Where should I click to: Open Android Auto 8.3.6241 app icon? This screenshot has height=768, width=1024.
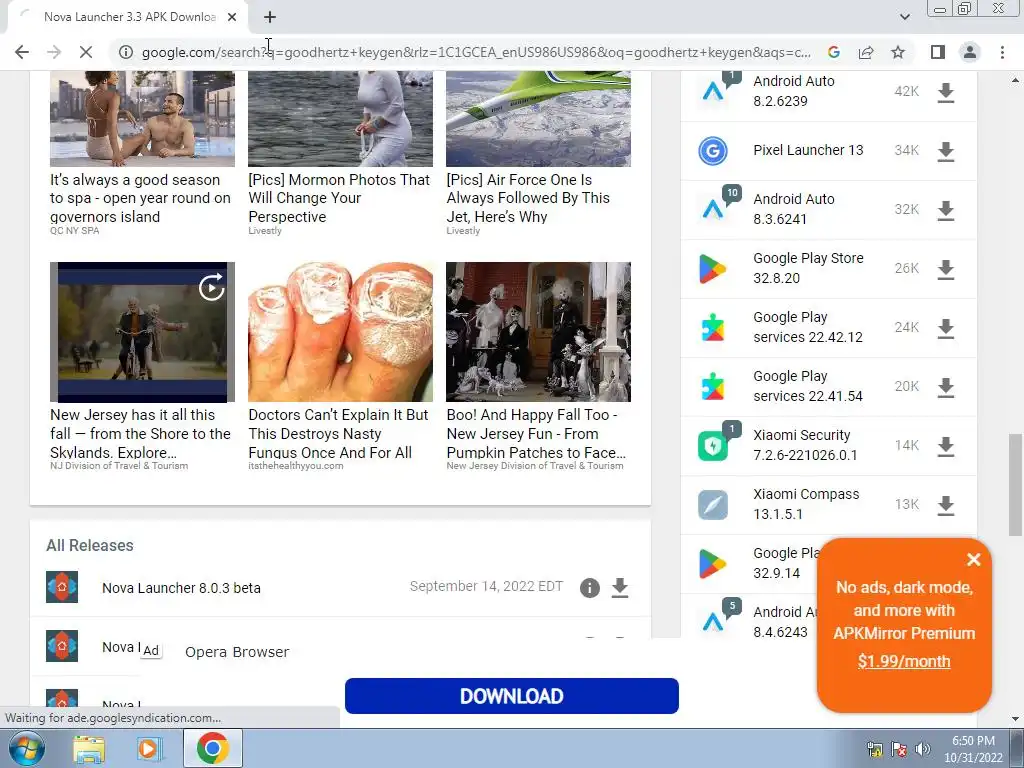pos(712,210)
